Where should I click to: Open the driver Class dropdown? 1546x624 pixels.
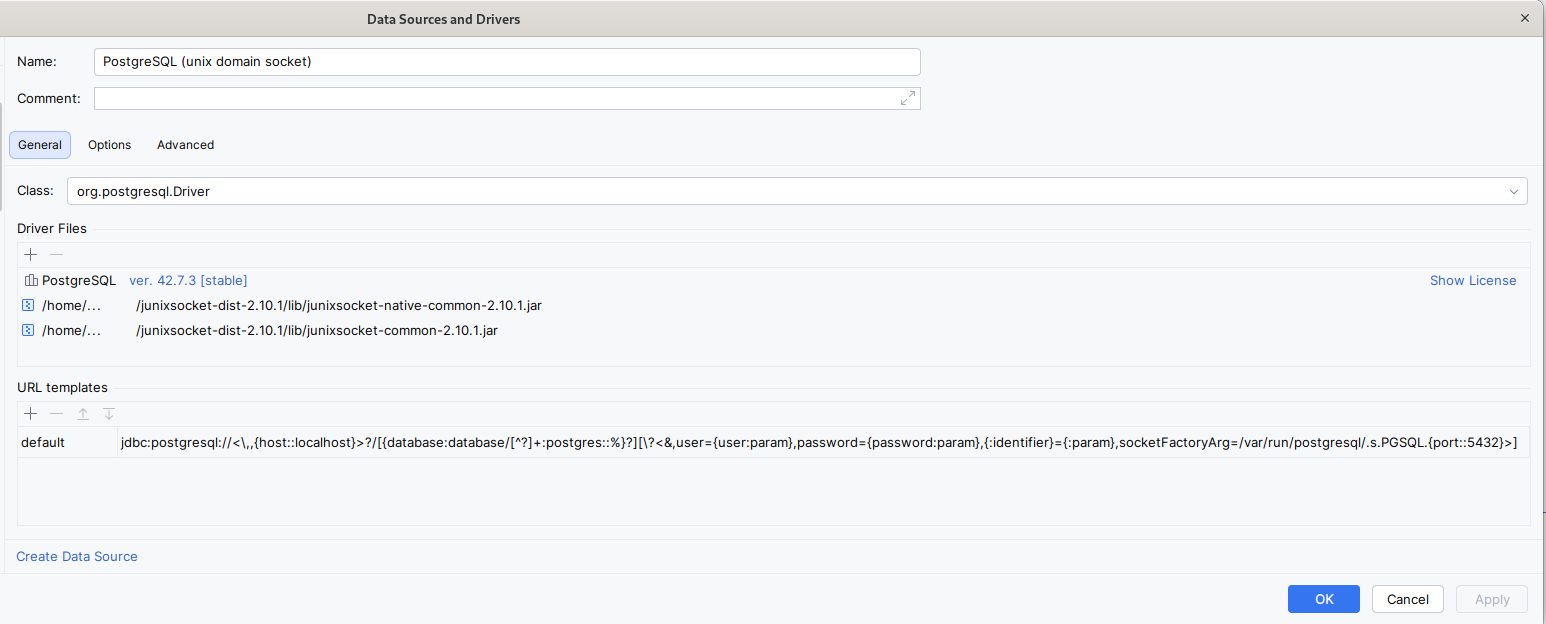(1516, 191)
